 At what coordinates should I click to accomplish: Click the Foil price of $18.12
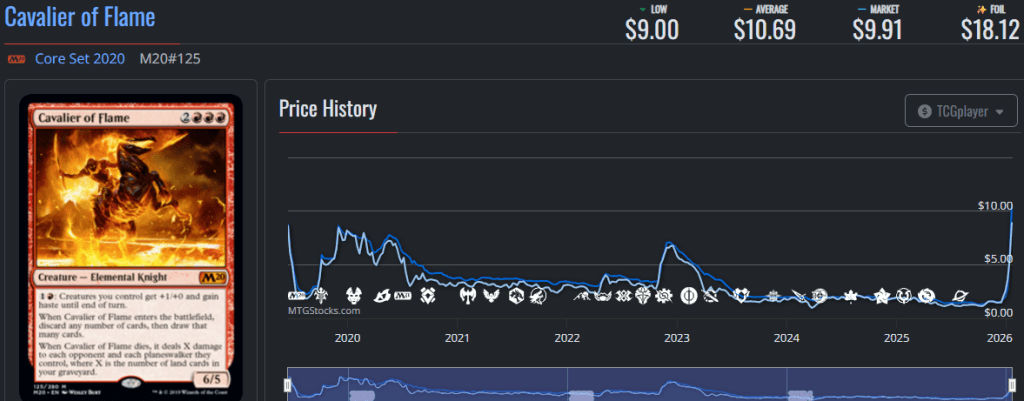(x=990, y=29)
